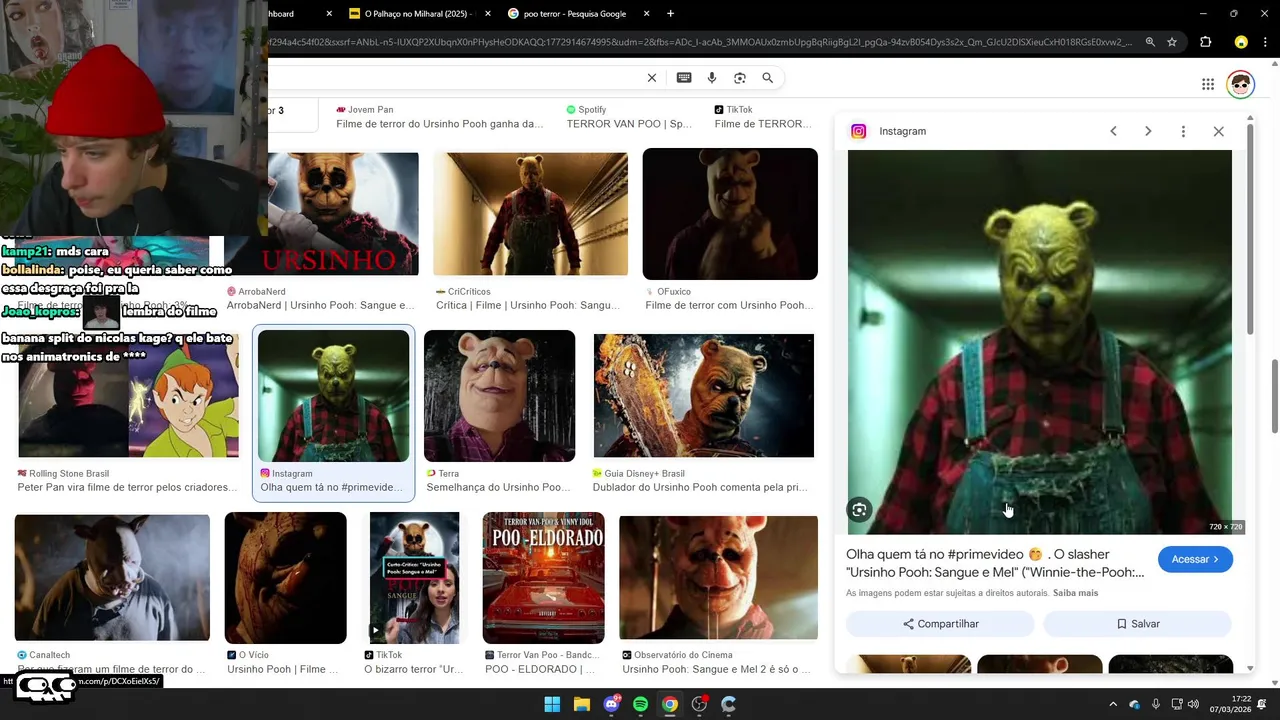This screenshot has height=720, width=1280.
Task: Open O Vício Ursinho Pooh thumbnail
Action: click(x=285, y=578)
